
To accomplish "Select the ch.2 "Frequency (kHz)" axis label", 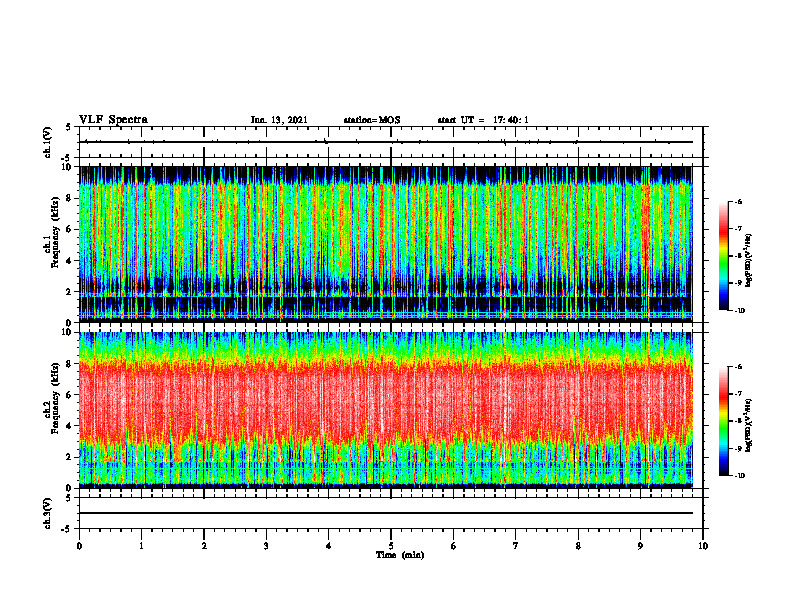I will tap(55, 398).
